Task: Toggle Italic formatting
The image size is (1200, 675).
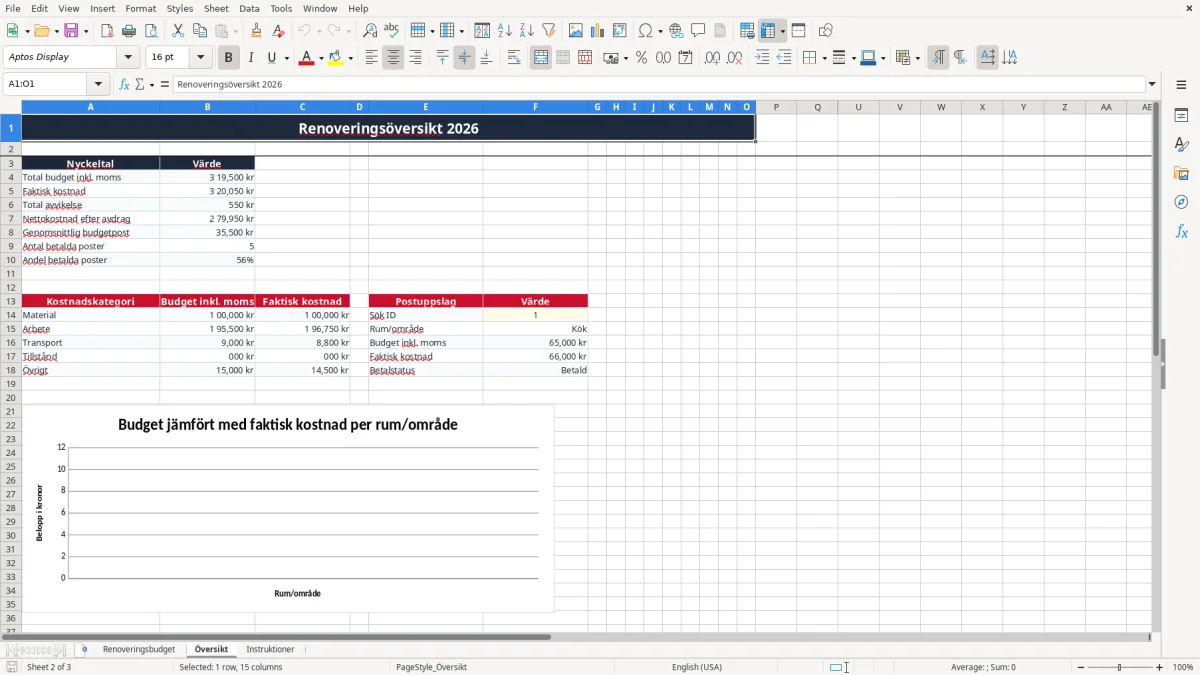Action: [251, 58]
